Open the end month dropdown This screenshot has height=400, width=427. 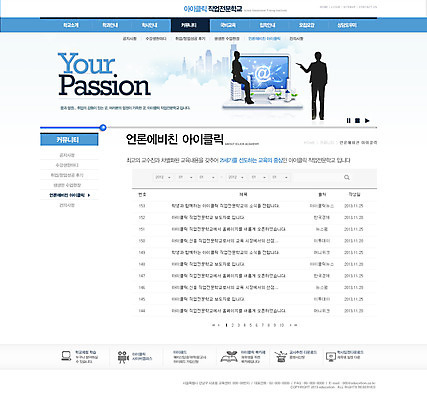(258, 177)
